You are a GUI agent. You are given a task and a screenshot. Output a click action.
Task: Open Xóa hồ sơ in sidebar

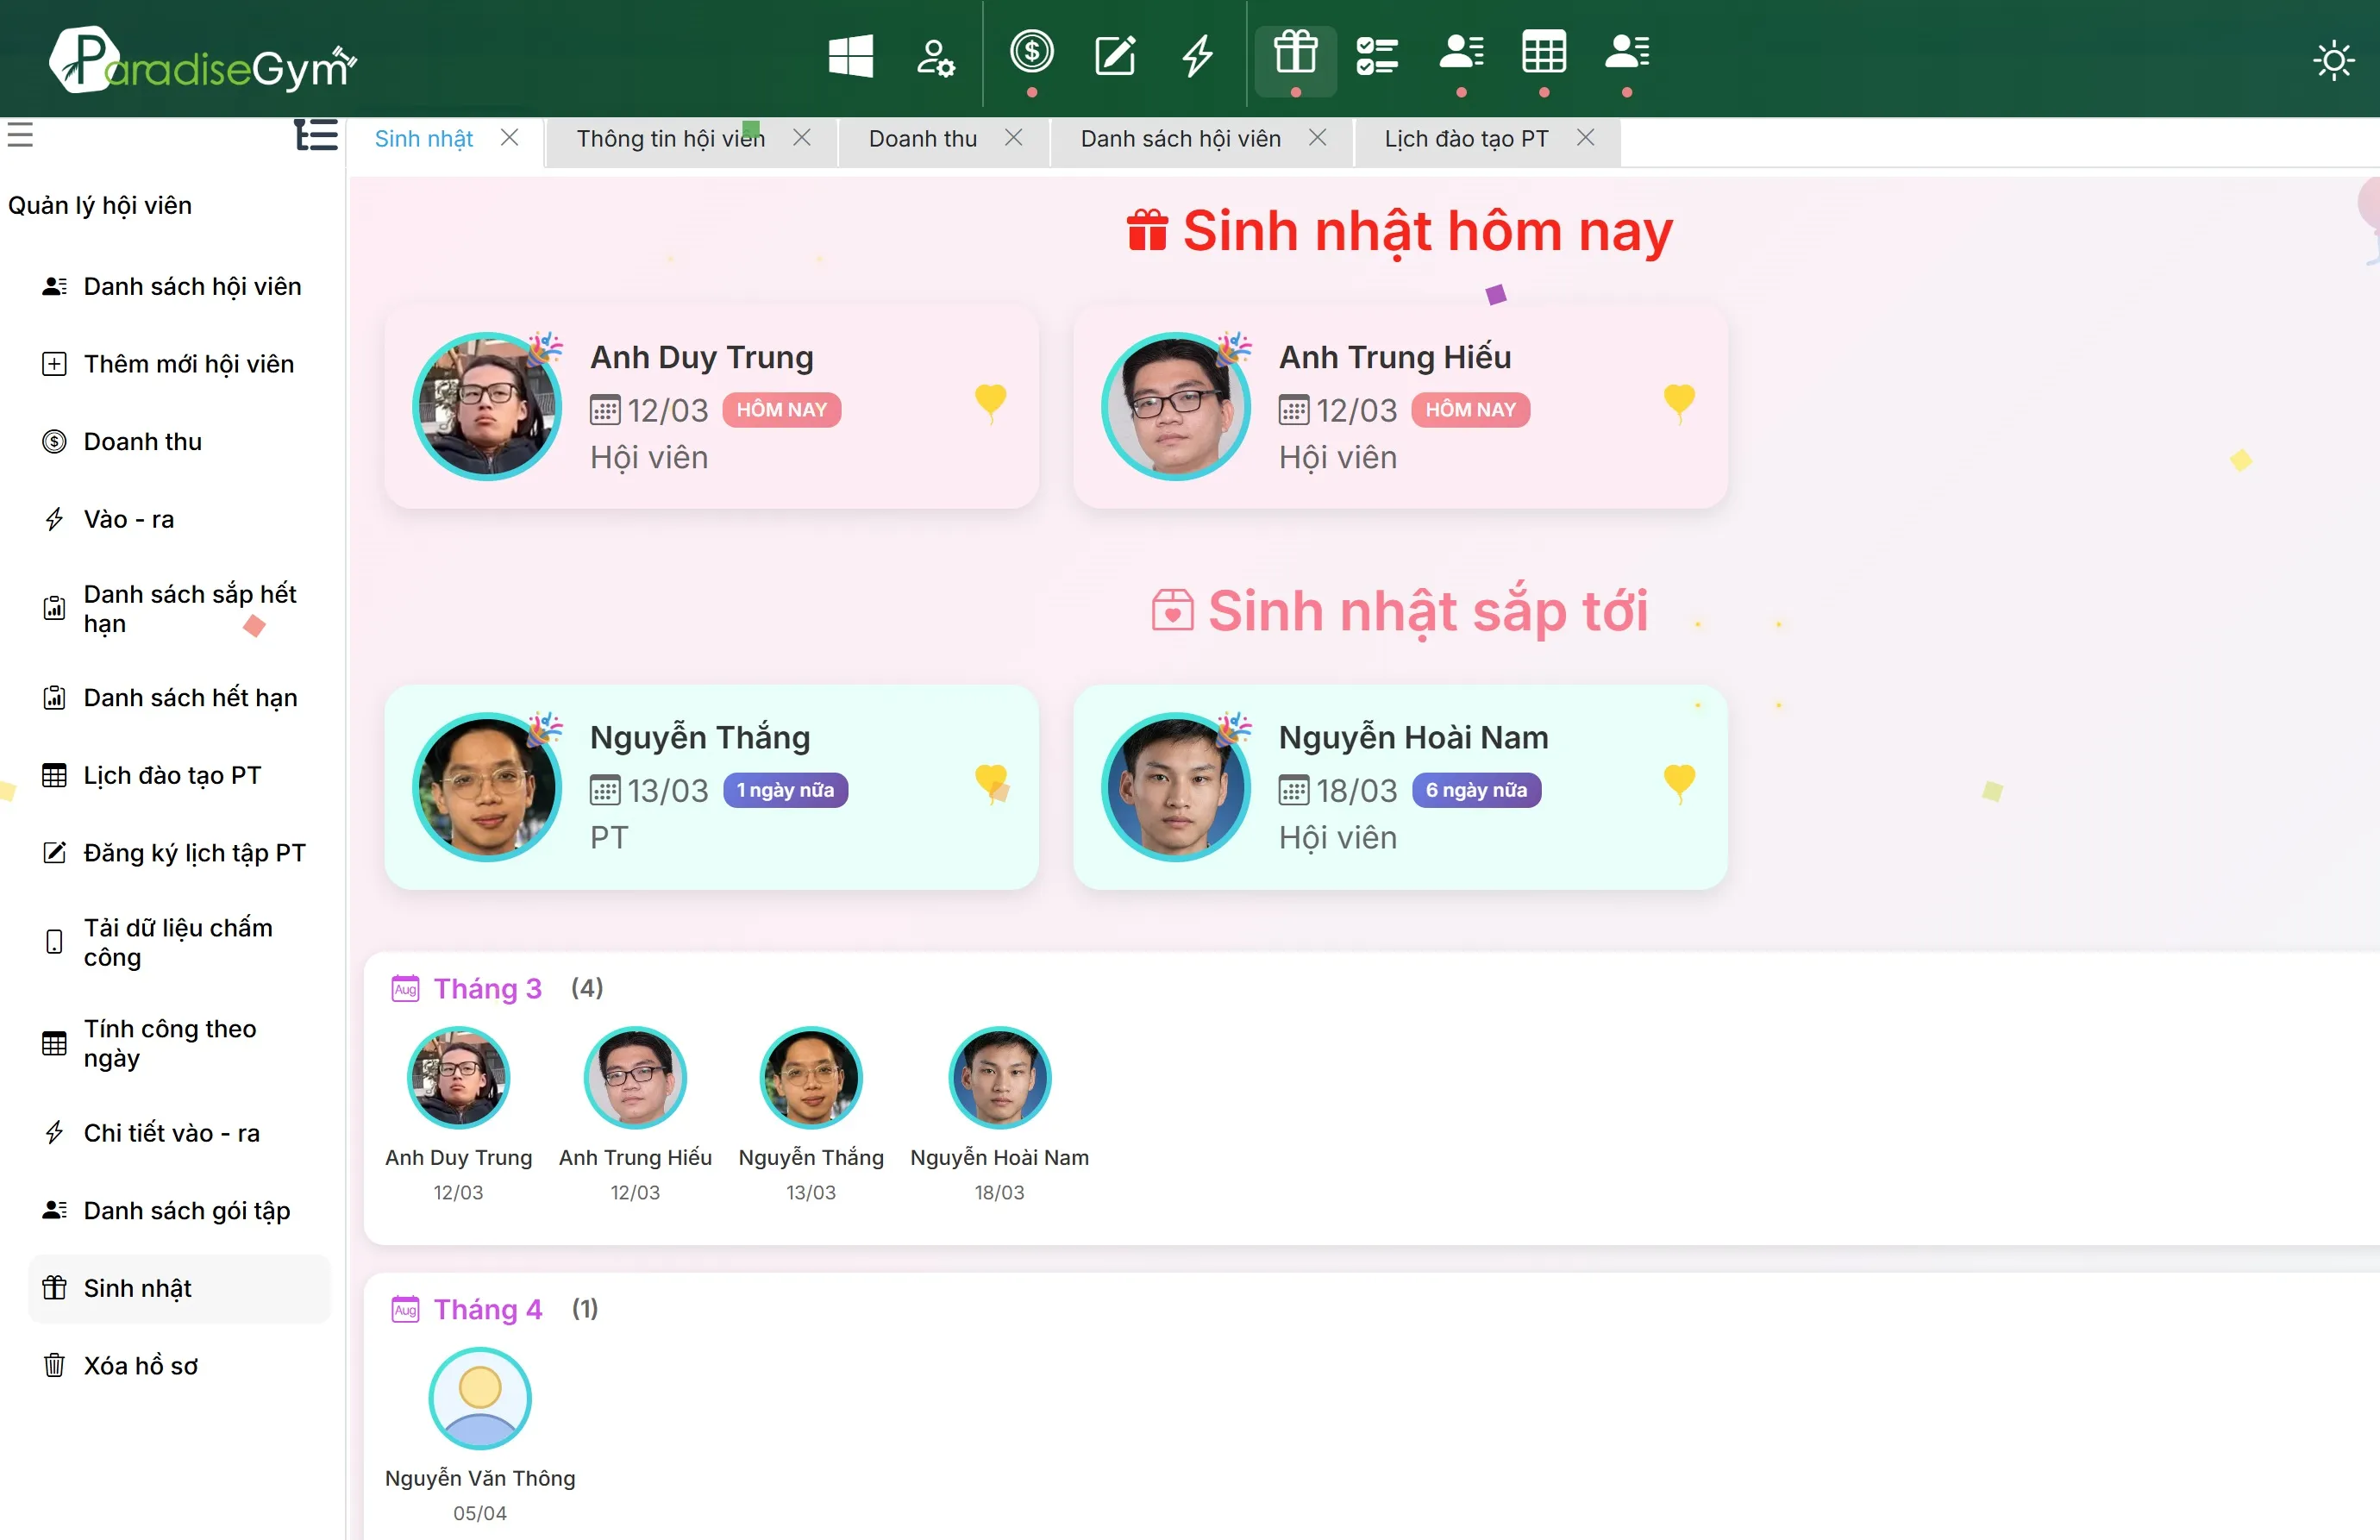coord(179,1366)
